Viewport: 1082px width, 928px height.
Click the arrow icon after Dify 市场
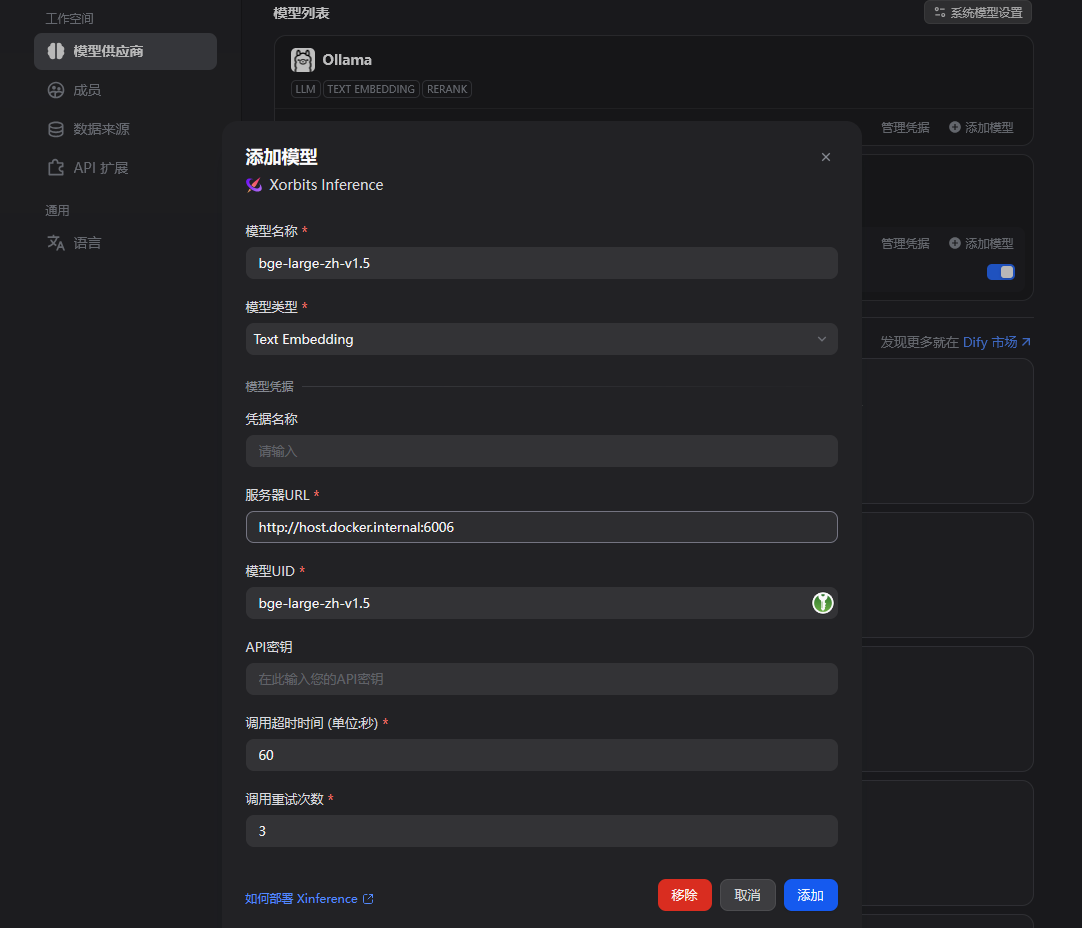(x=1026, y=342)
